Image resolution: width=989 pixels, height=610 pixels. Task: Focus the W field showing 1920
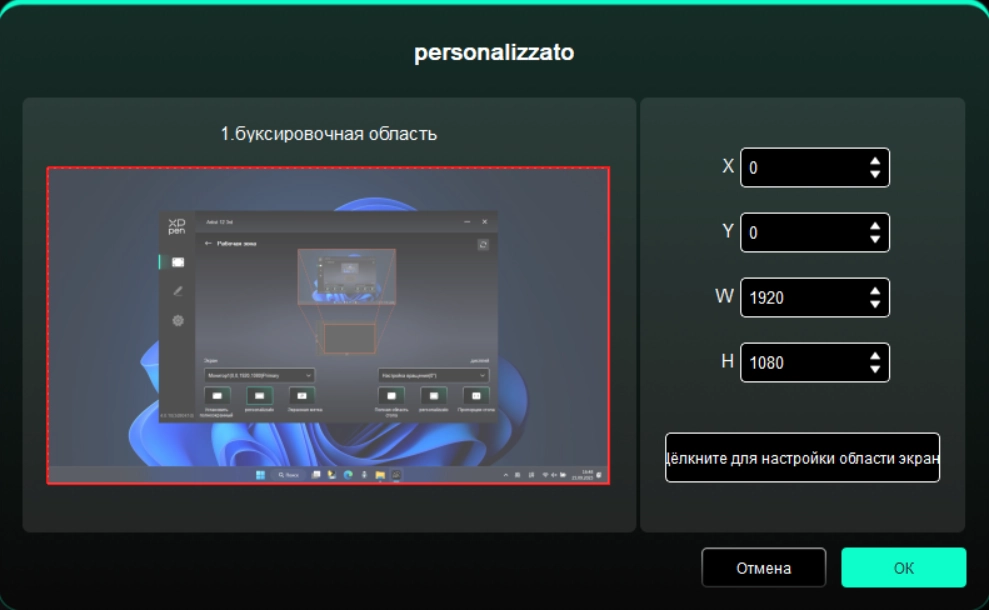click(800, 298)
